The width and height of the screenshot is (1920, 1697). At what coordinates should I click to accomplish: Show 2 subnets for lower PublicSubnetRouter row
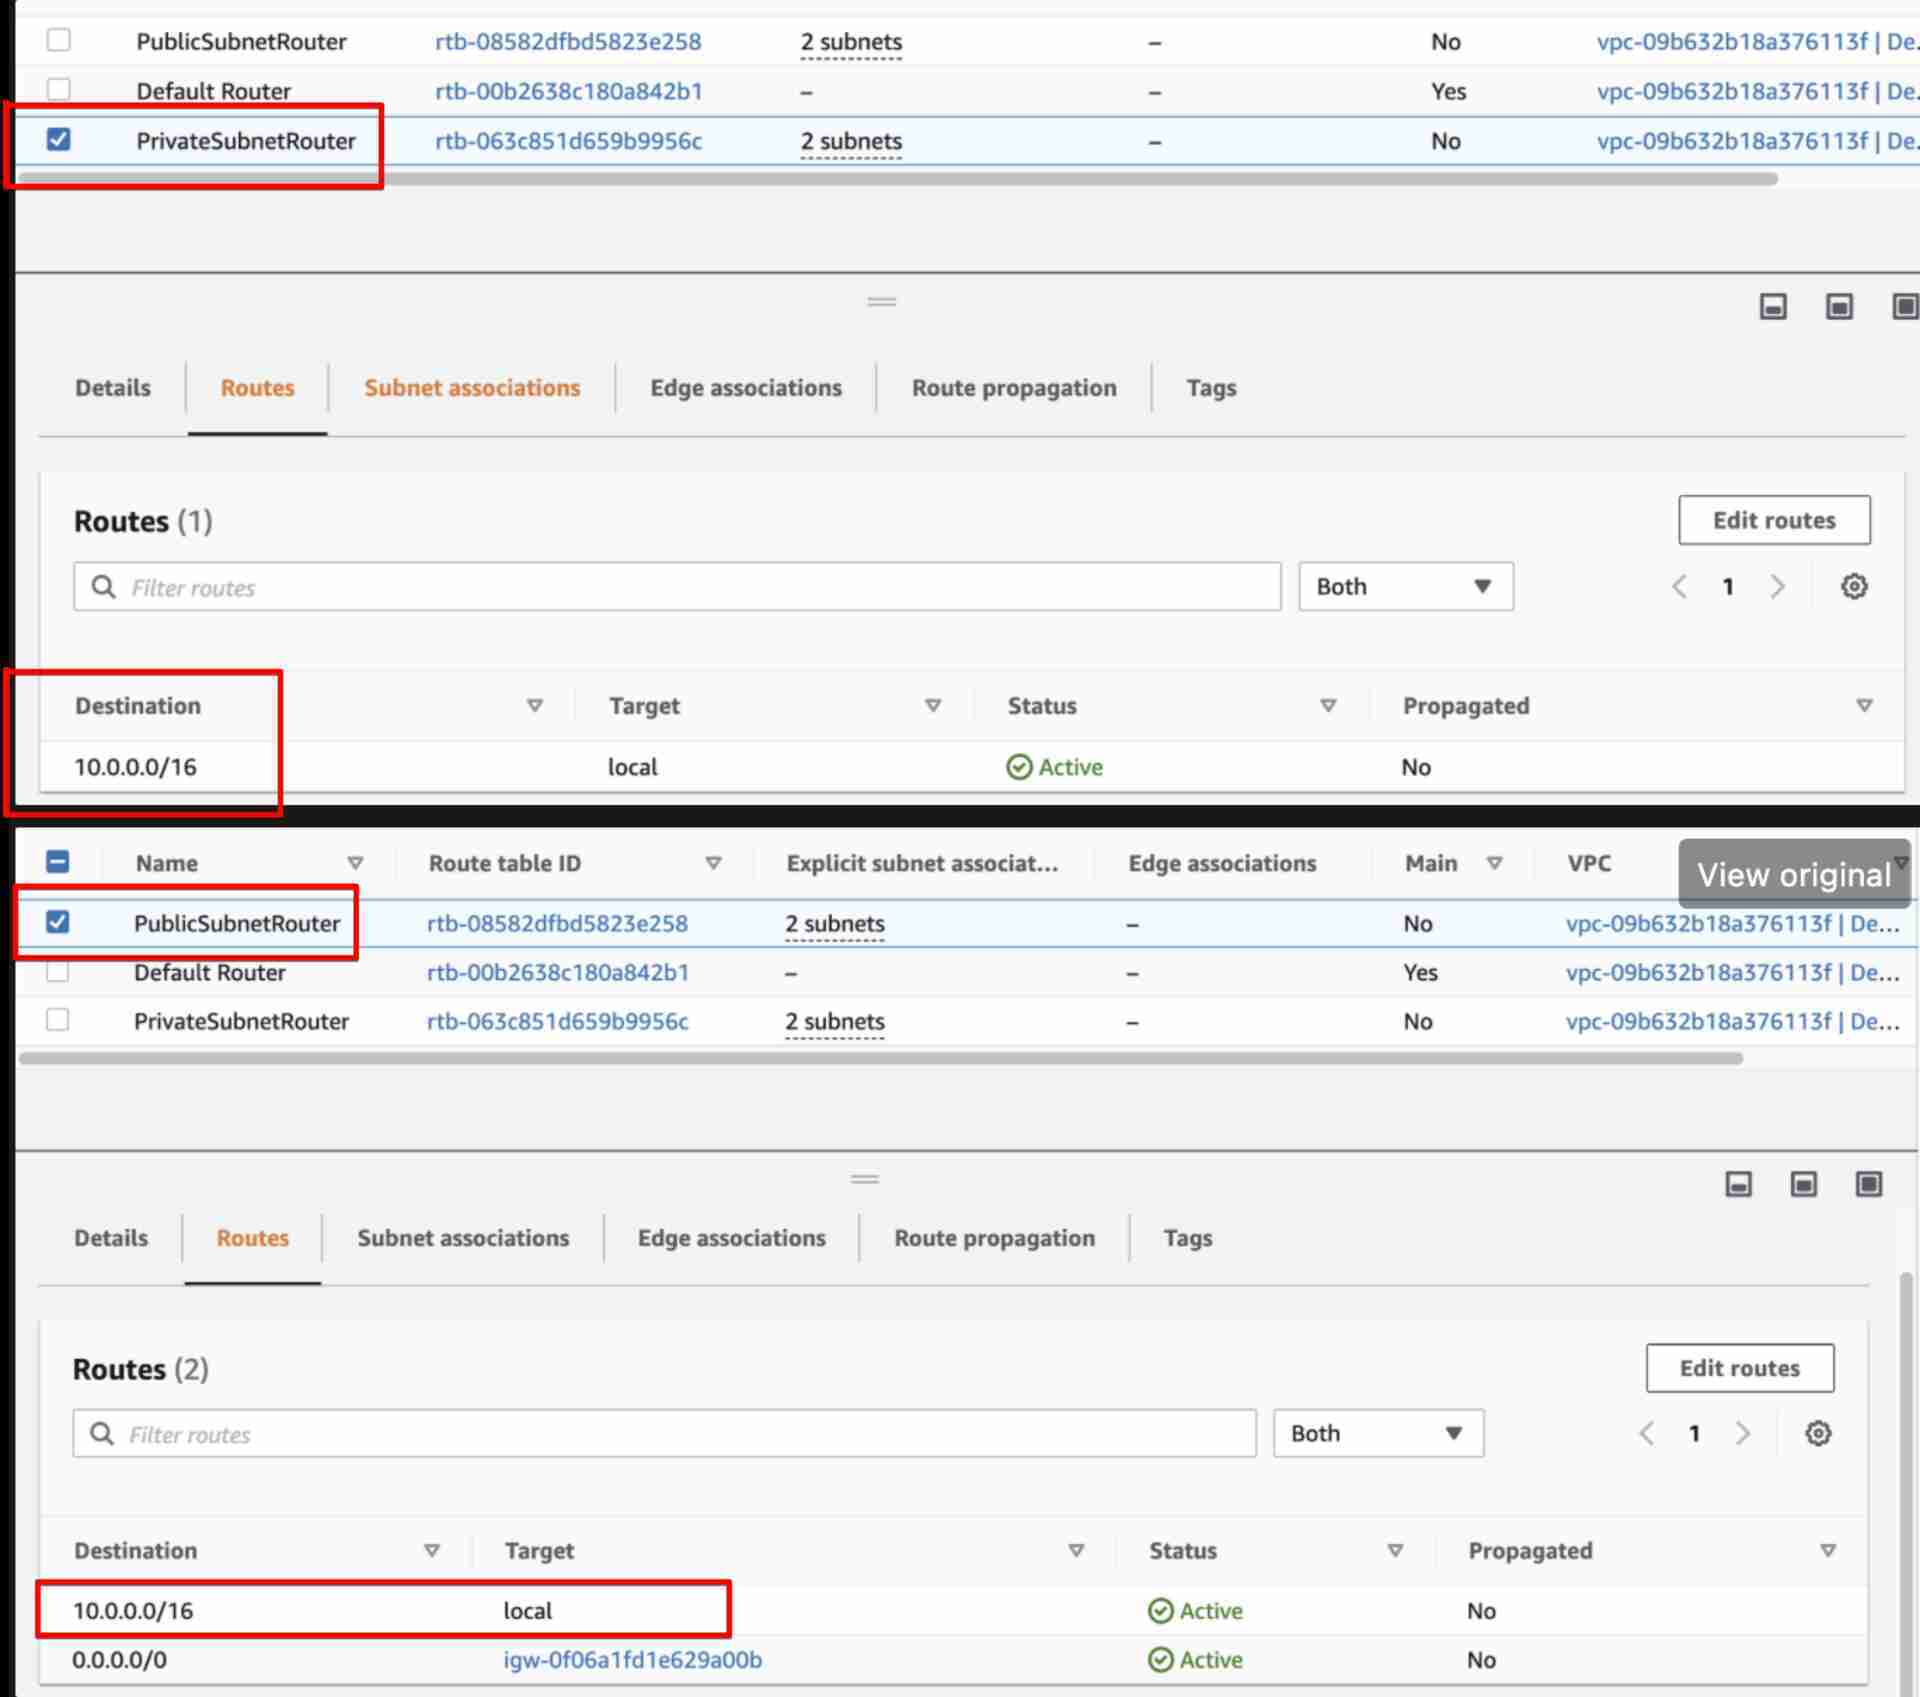835,923
